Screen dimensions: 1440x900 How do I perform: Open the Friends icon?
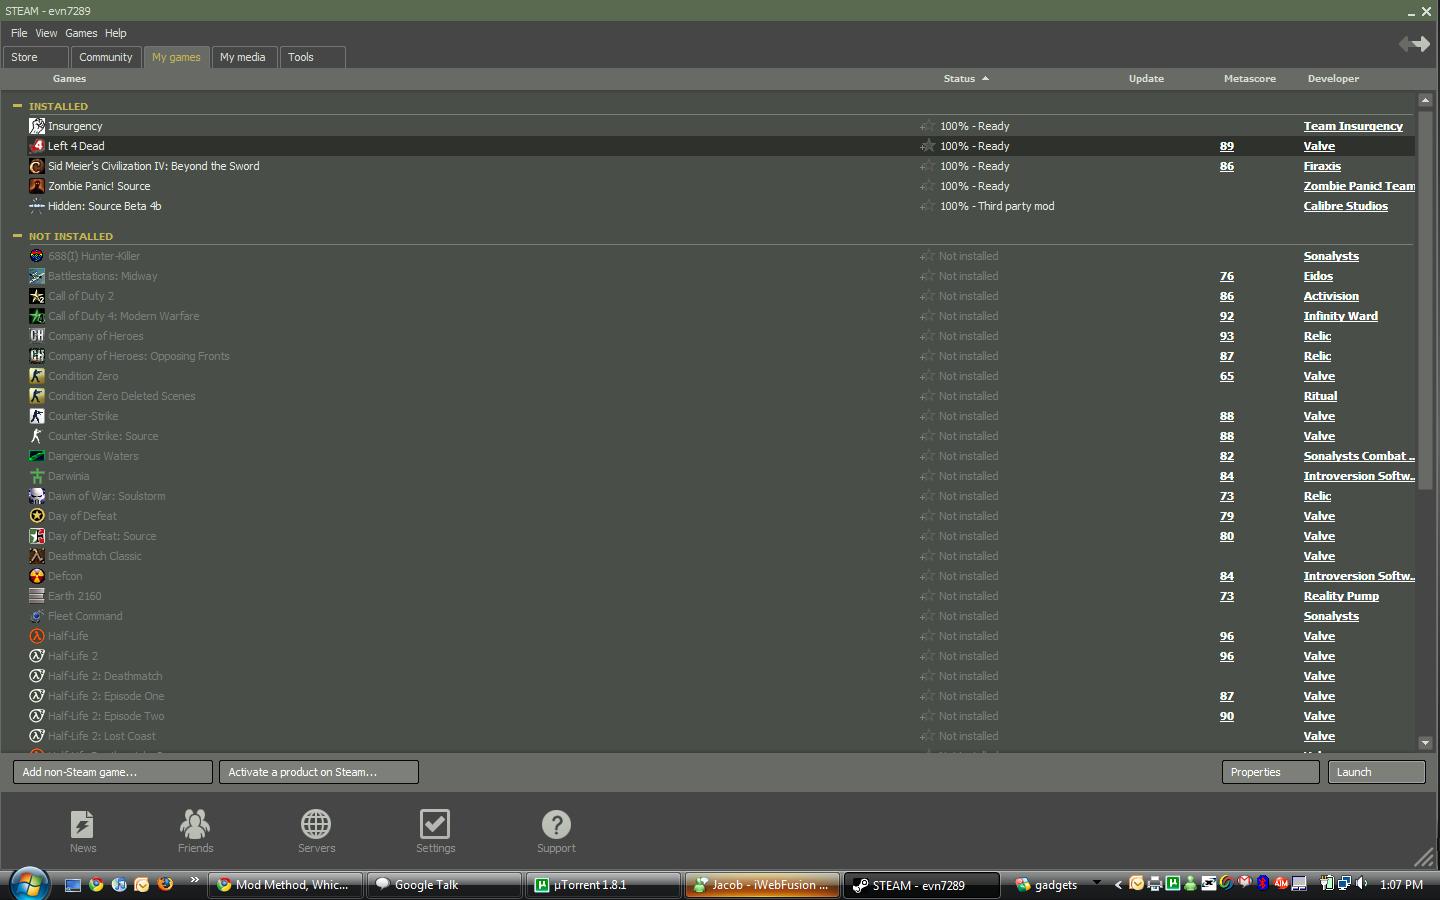coord(195,825)
